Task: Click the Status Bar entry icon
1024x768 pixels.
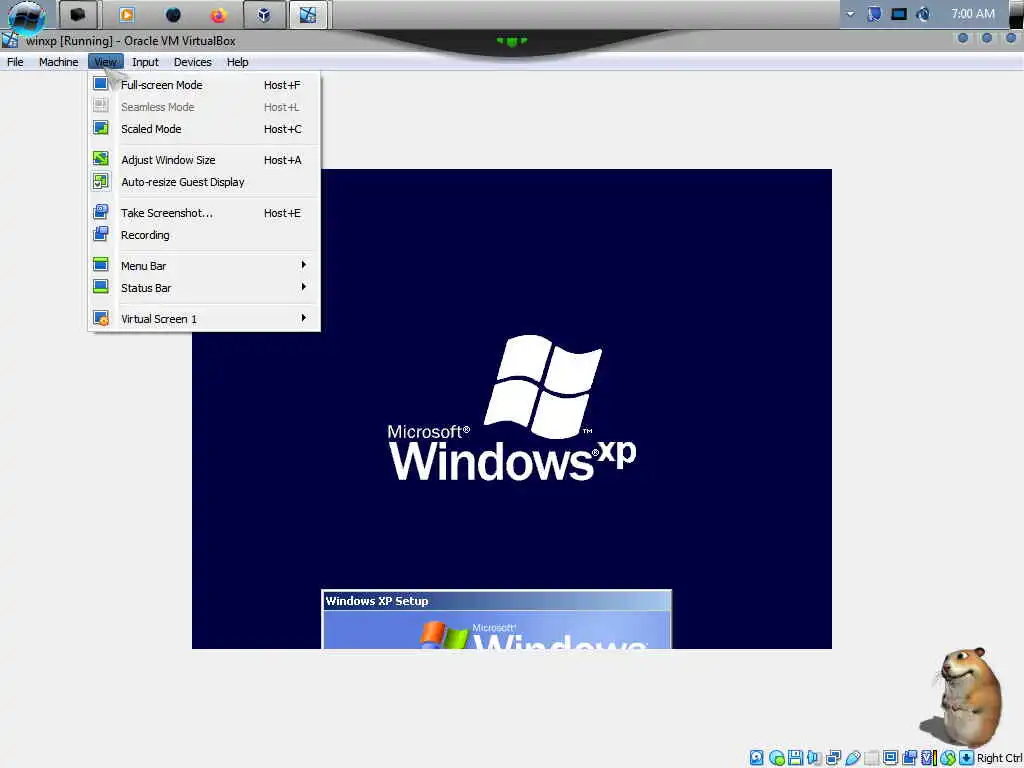Action: 101,287
